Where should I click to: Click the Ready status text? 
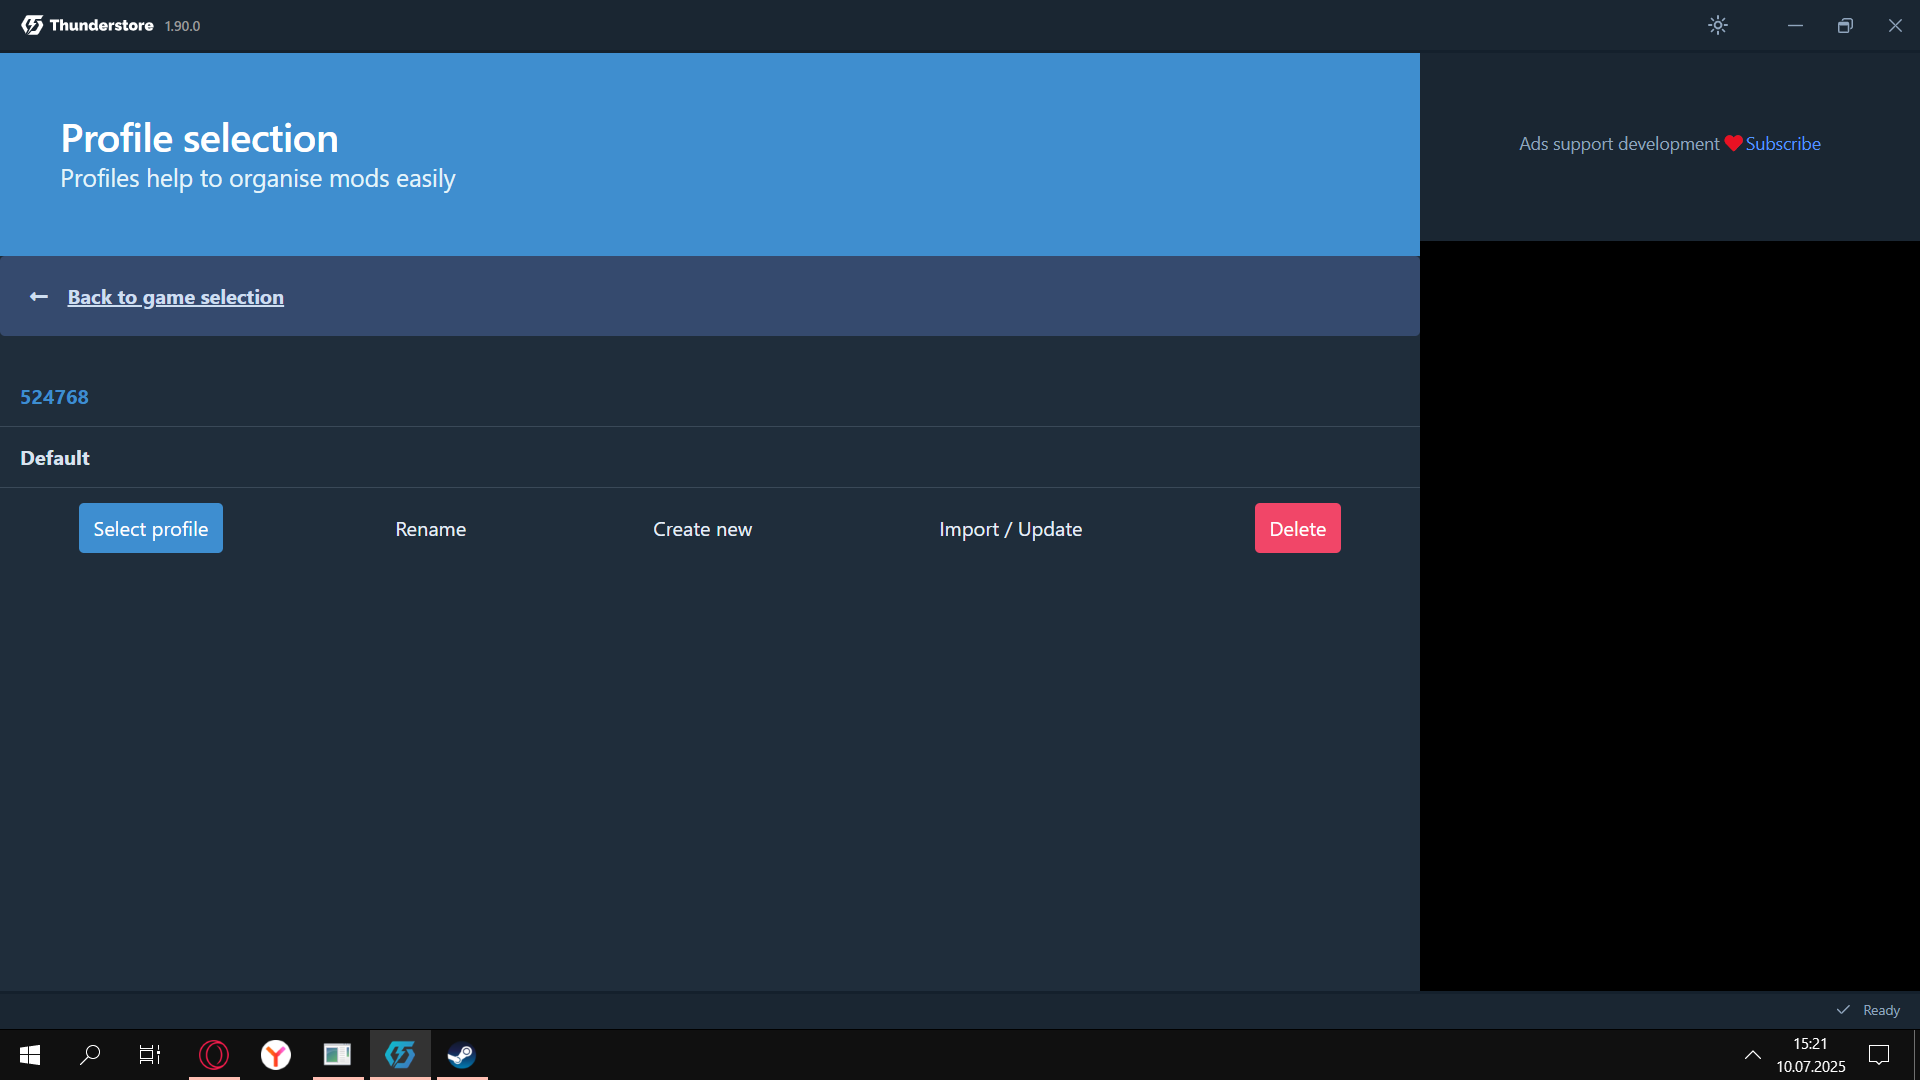tap(1881, 1010)
